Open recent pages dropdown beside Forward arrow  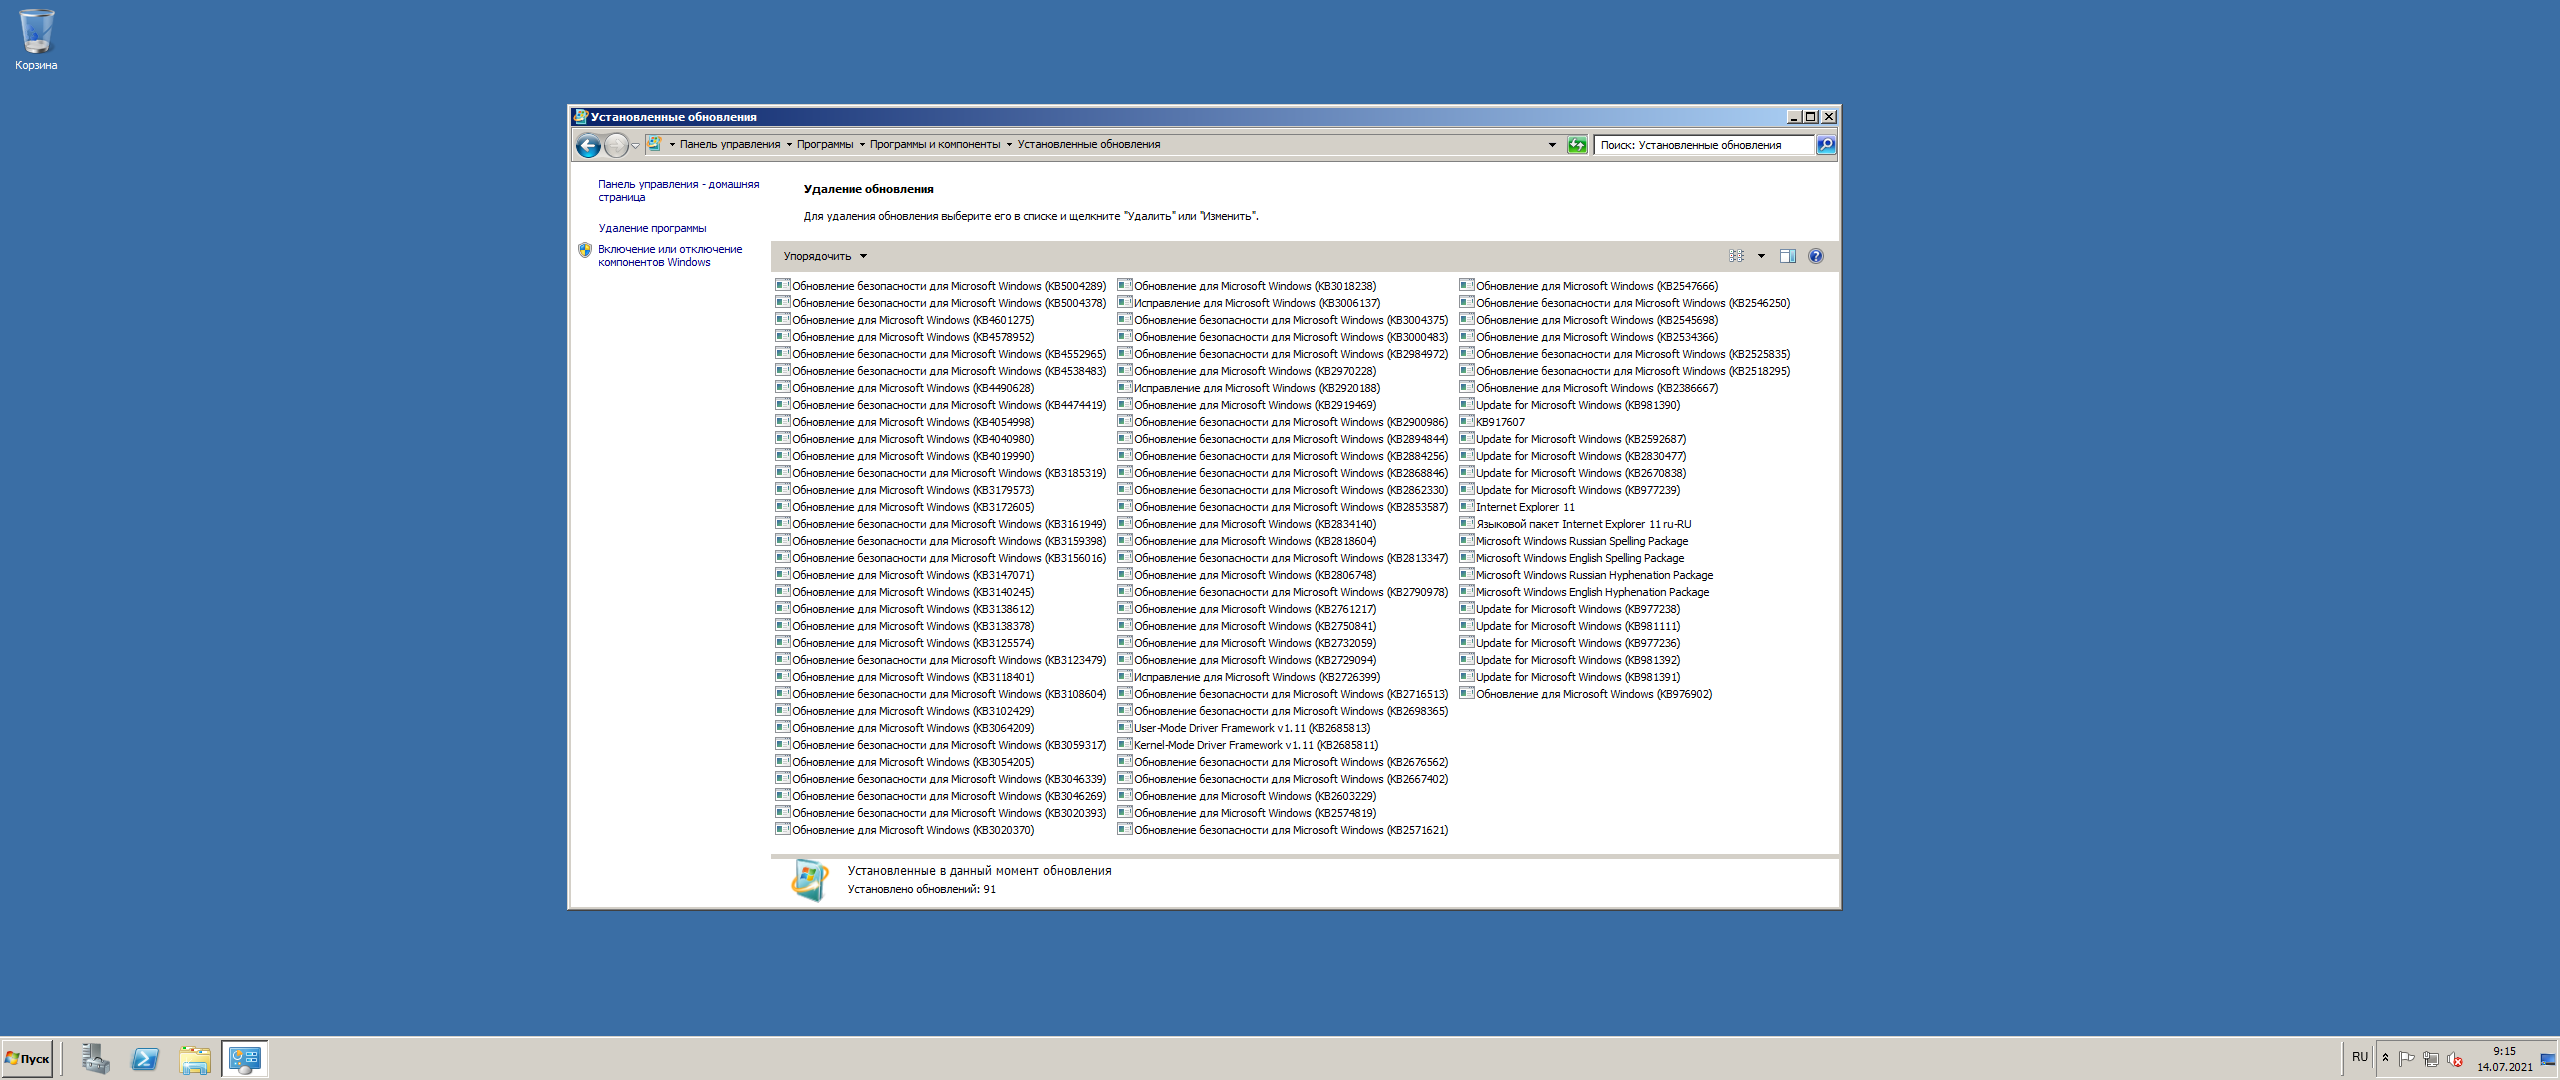pos(635,146)
